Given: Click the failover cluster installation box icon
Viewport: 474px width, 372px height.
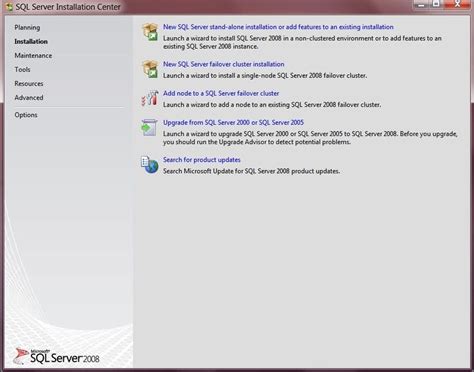Looking at the screenshot, I should click(150, 69).
